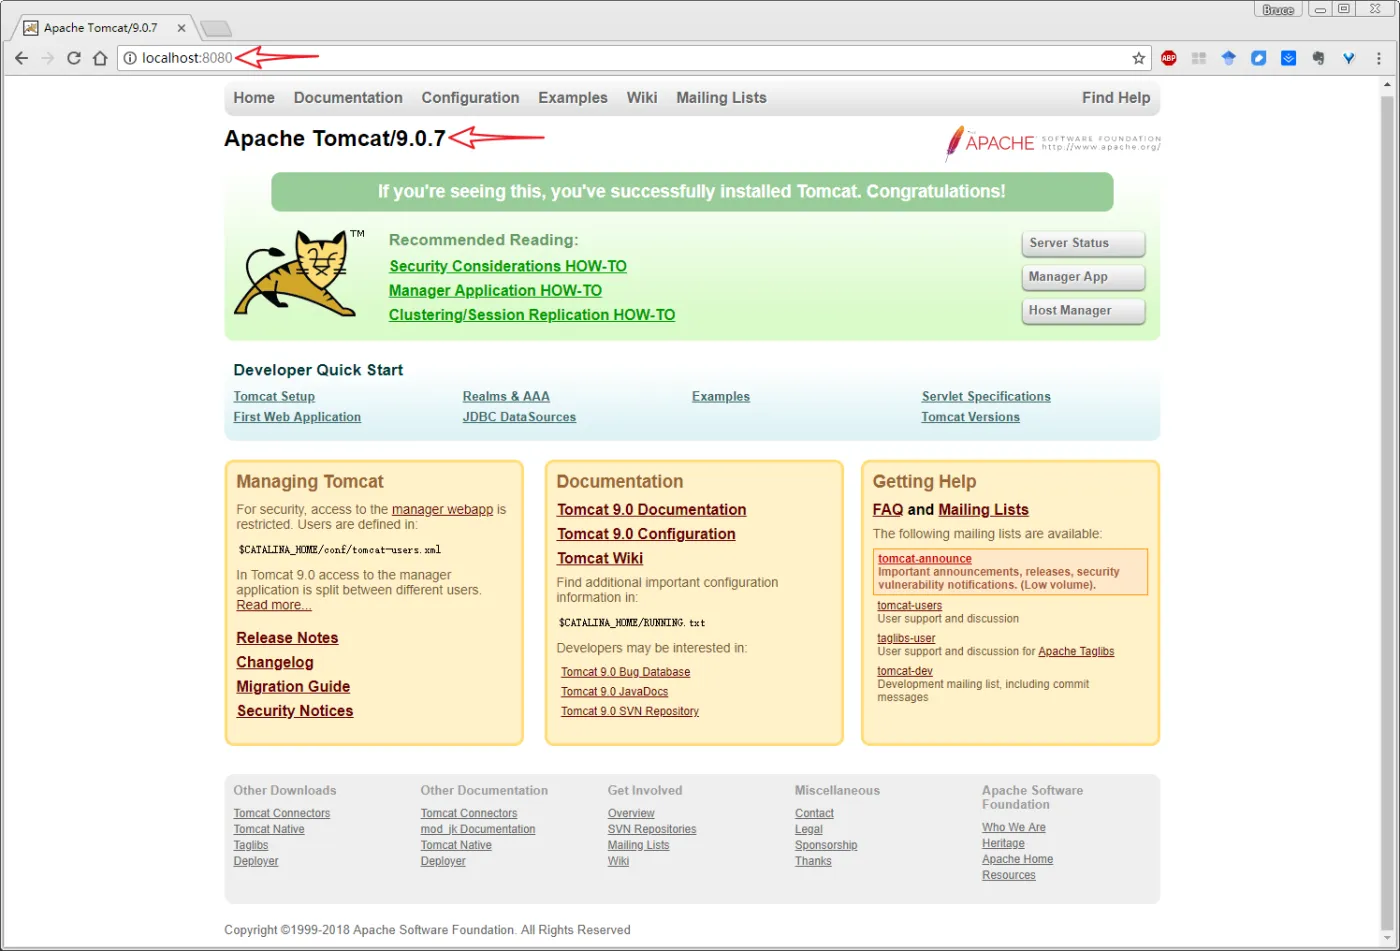Viewport: 1400px width, 951px height.
Task: Click the blue V-shaped extension icon
Action: [1349, 58]
